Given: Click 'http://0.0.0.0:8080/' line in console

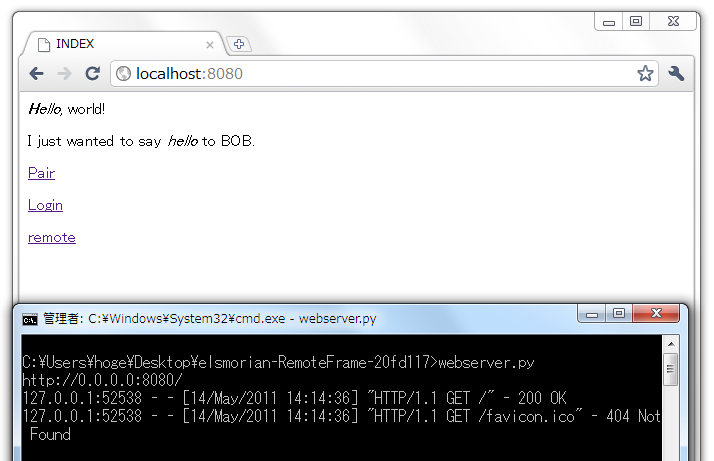Looking at the screenshot, I should click(x=102, y=380).
